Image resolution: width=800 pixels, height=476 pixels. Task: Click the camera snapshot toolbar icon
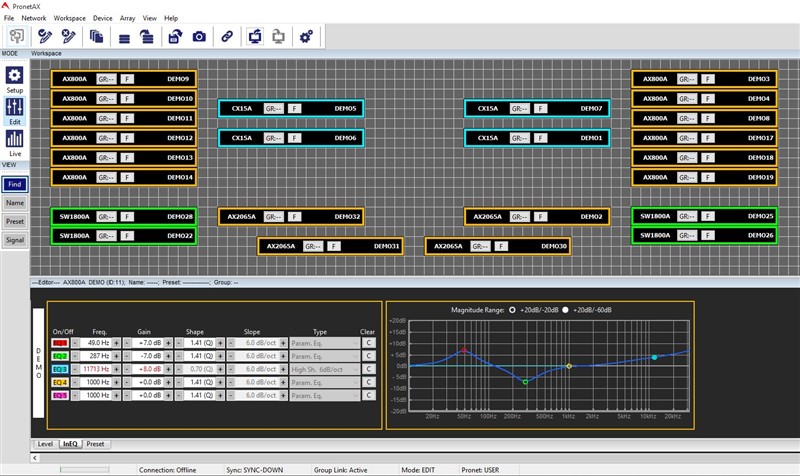click(x=199, y=36)
